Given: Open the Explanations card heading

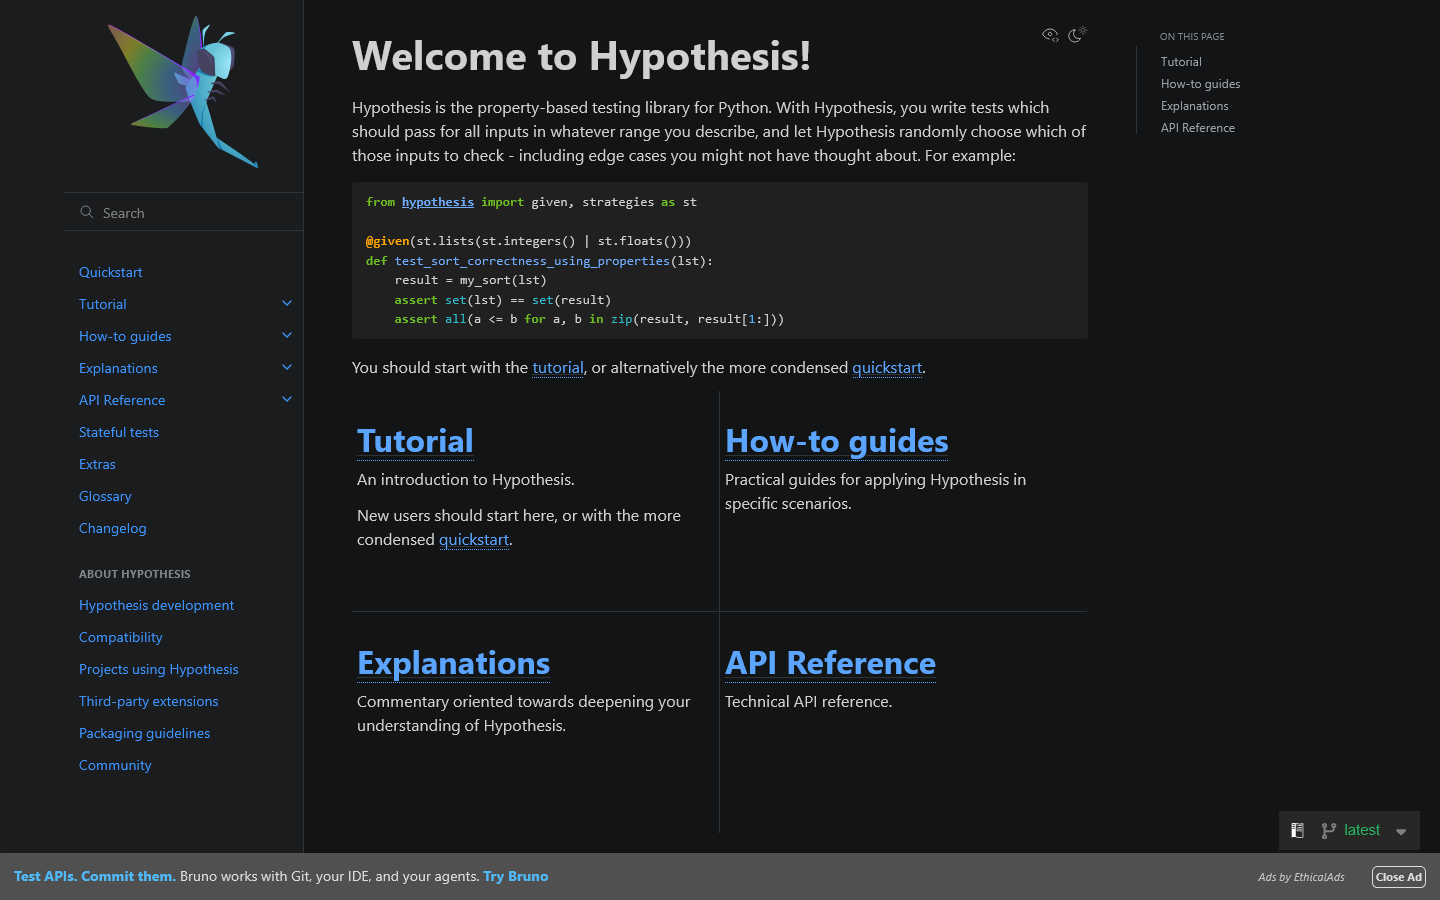Looking at the screenshot, I should click(x=453, y=663).
